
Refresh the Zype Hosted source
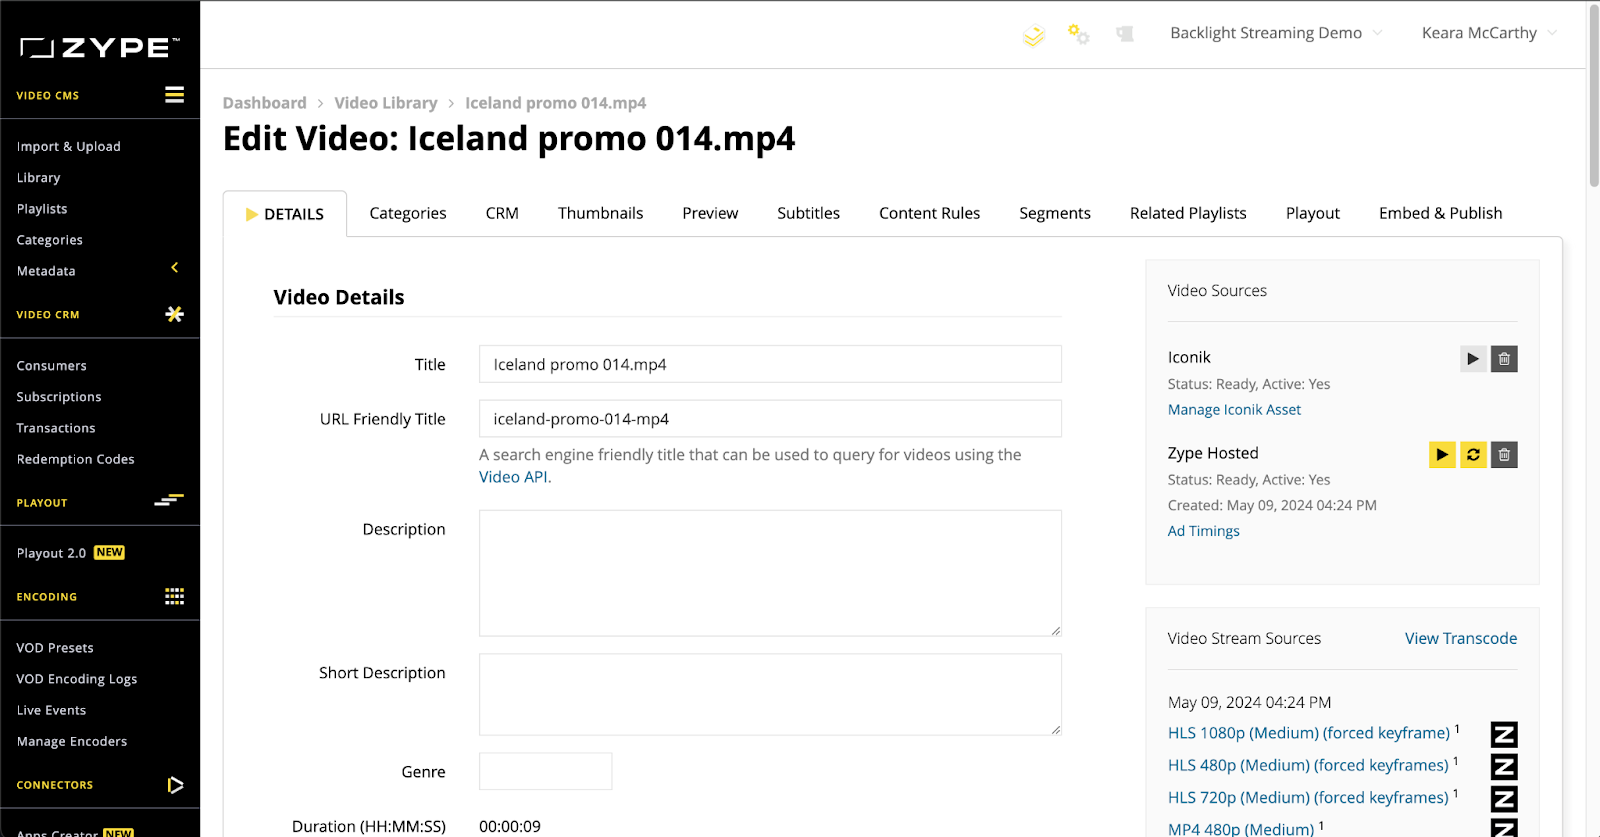[1473, 455]
